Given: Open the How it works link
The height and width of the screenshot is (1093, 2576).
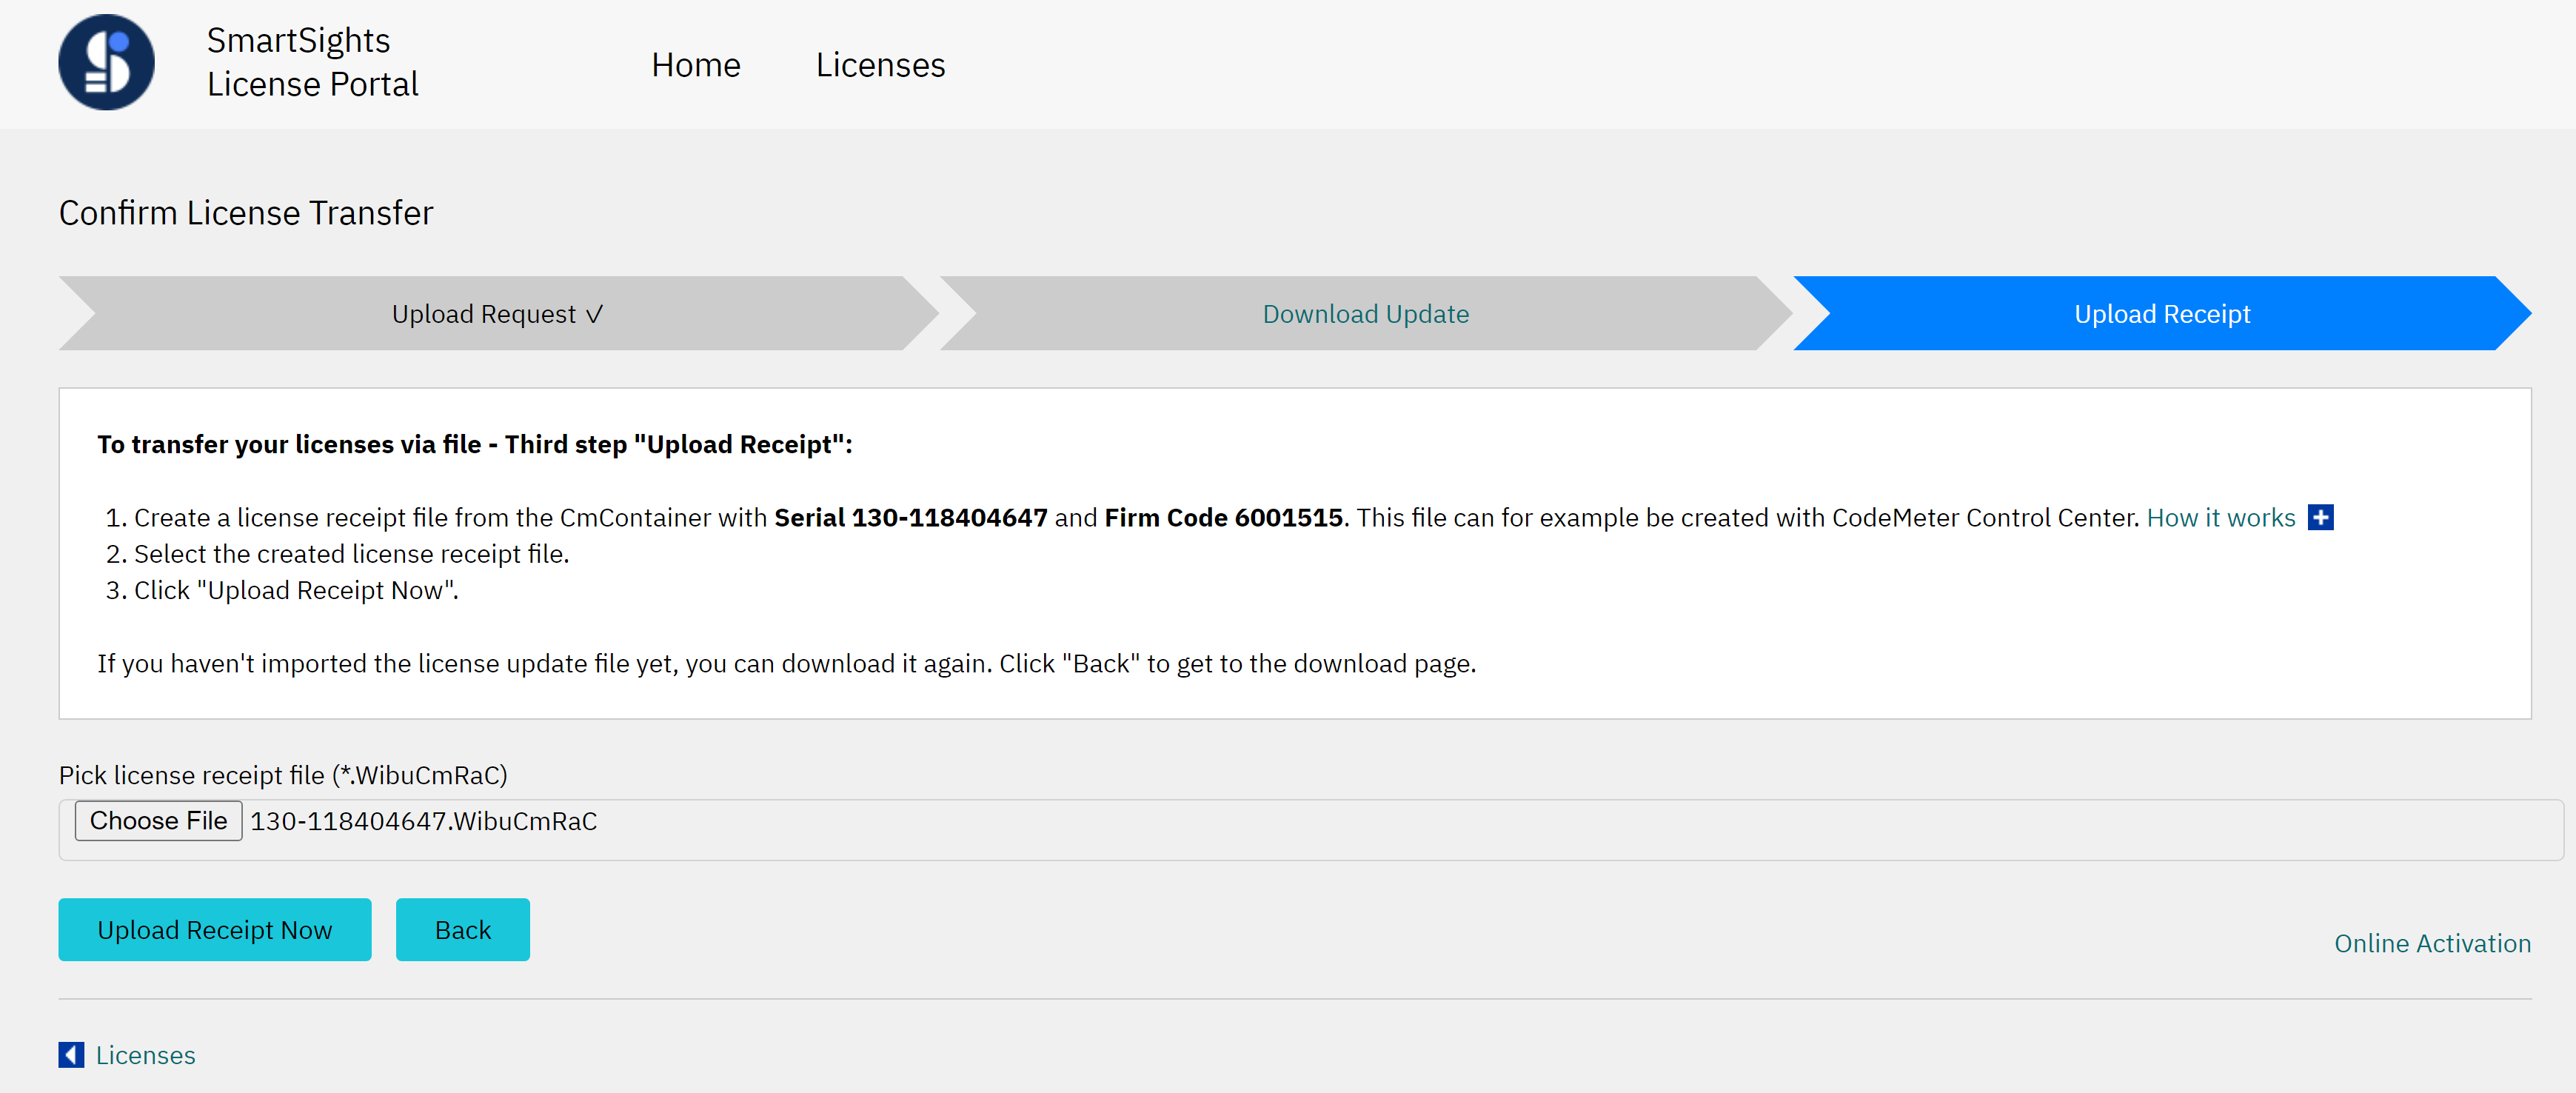Looking at the screenshot, I should [x=2220, y=518].
